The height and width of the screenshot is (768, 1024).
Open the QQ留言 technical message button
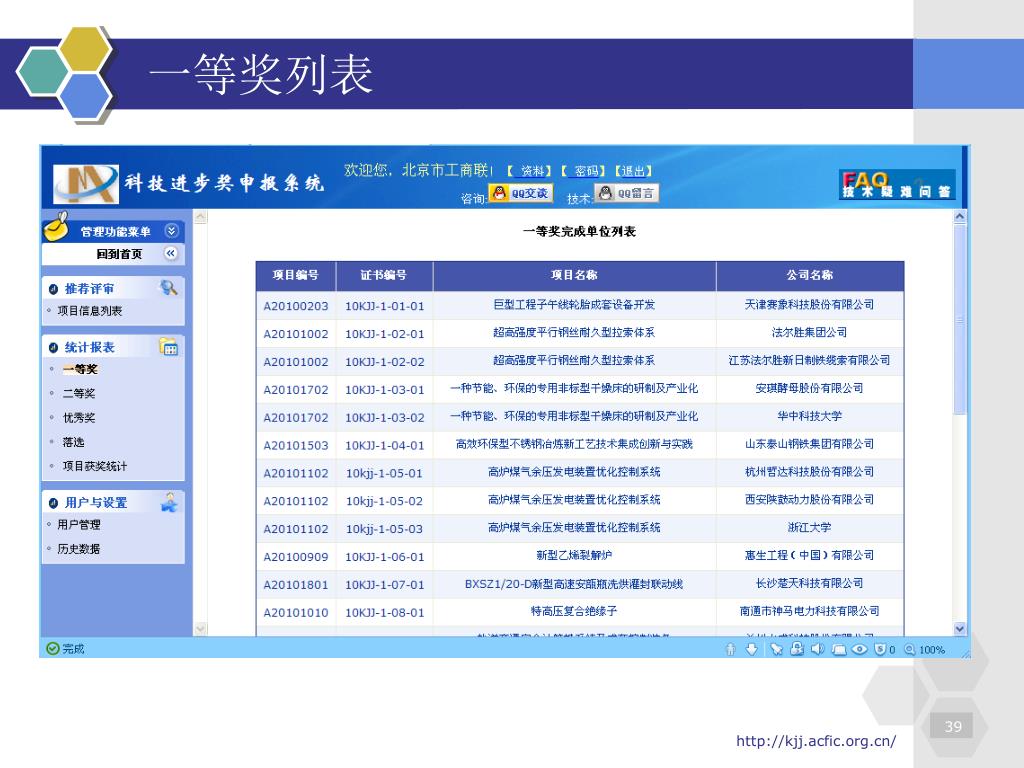pos(626,193)
